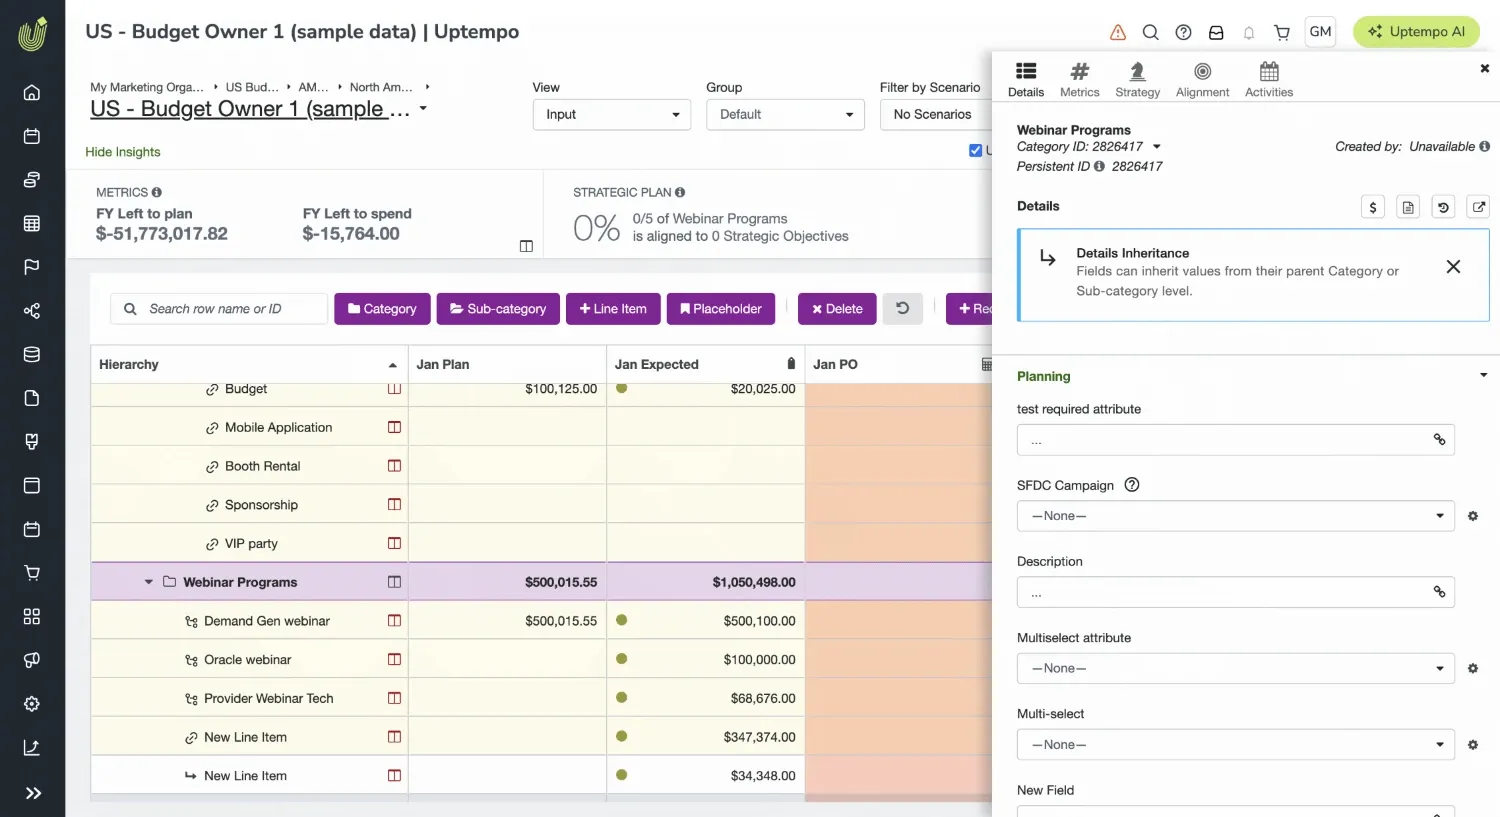Open the notifications bell icon
Screen dimensions: 1500x817
(1249, 33)
